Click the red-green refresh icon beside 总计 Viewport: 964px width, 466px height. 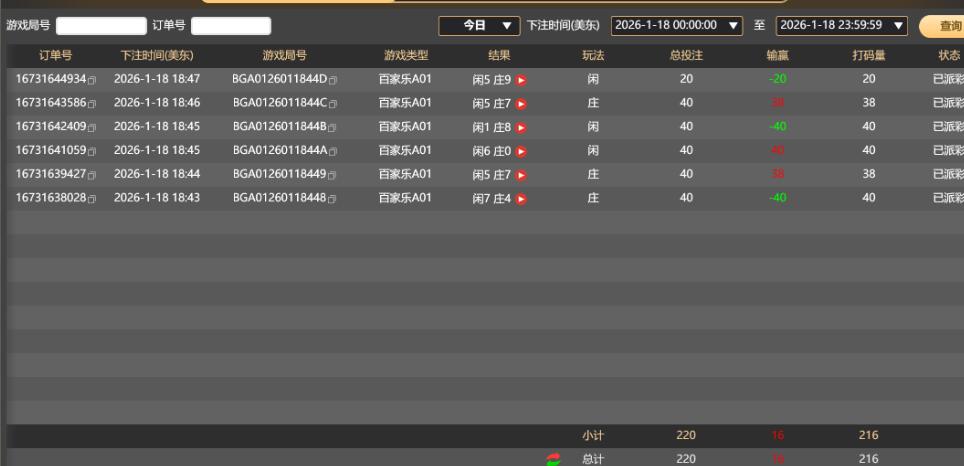[x=554, y=459]
